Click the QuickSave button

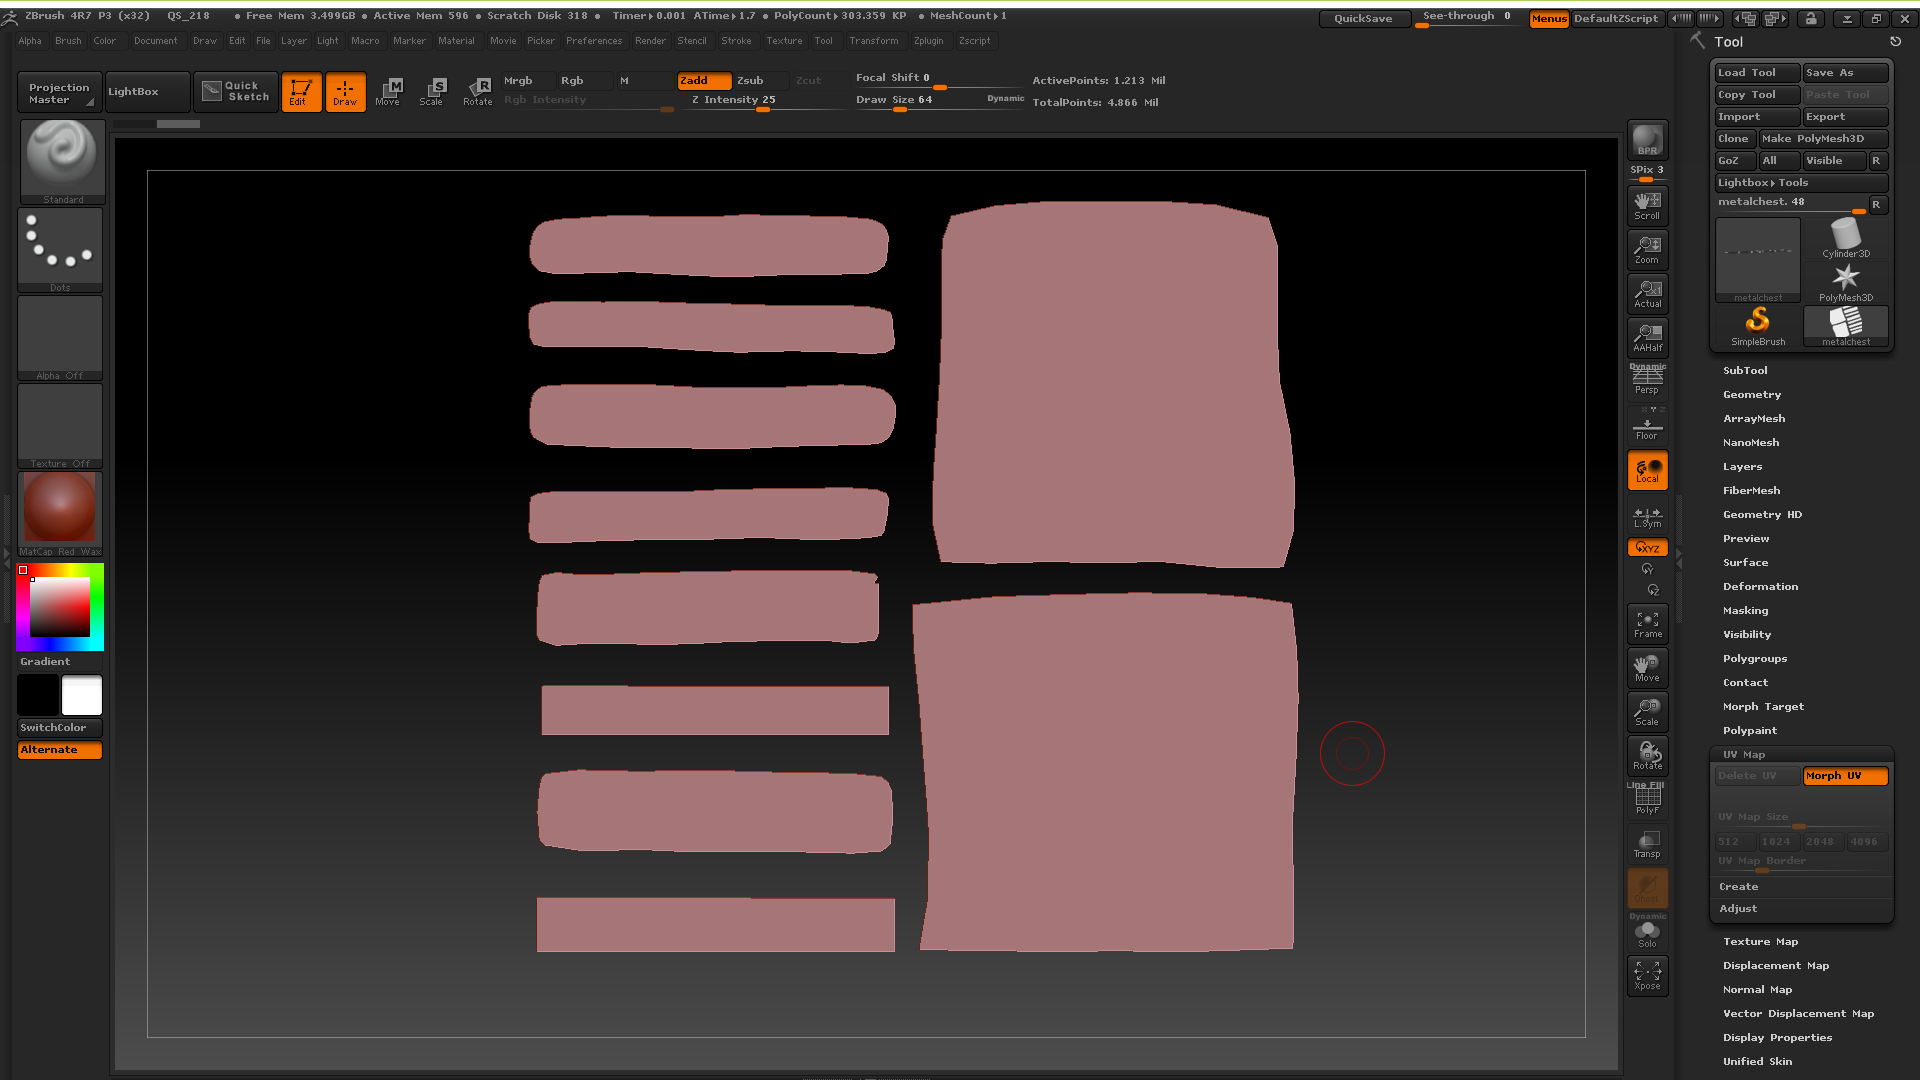point(1364,18)
